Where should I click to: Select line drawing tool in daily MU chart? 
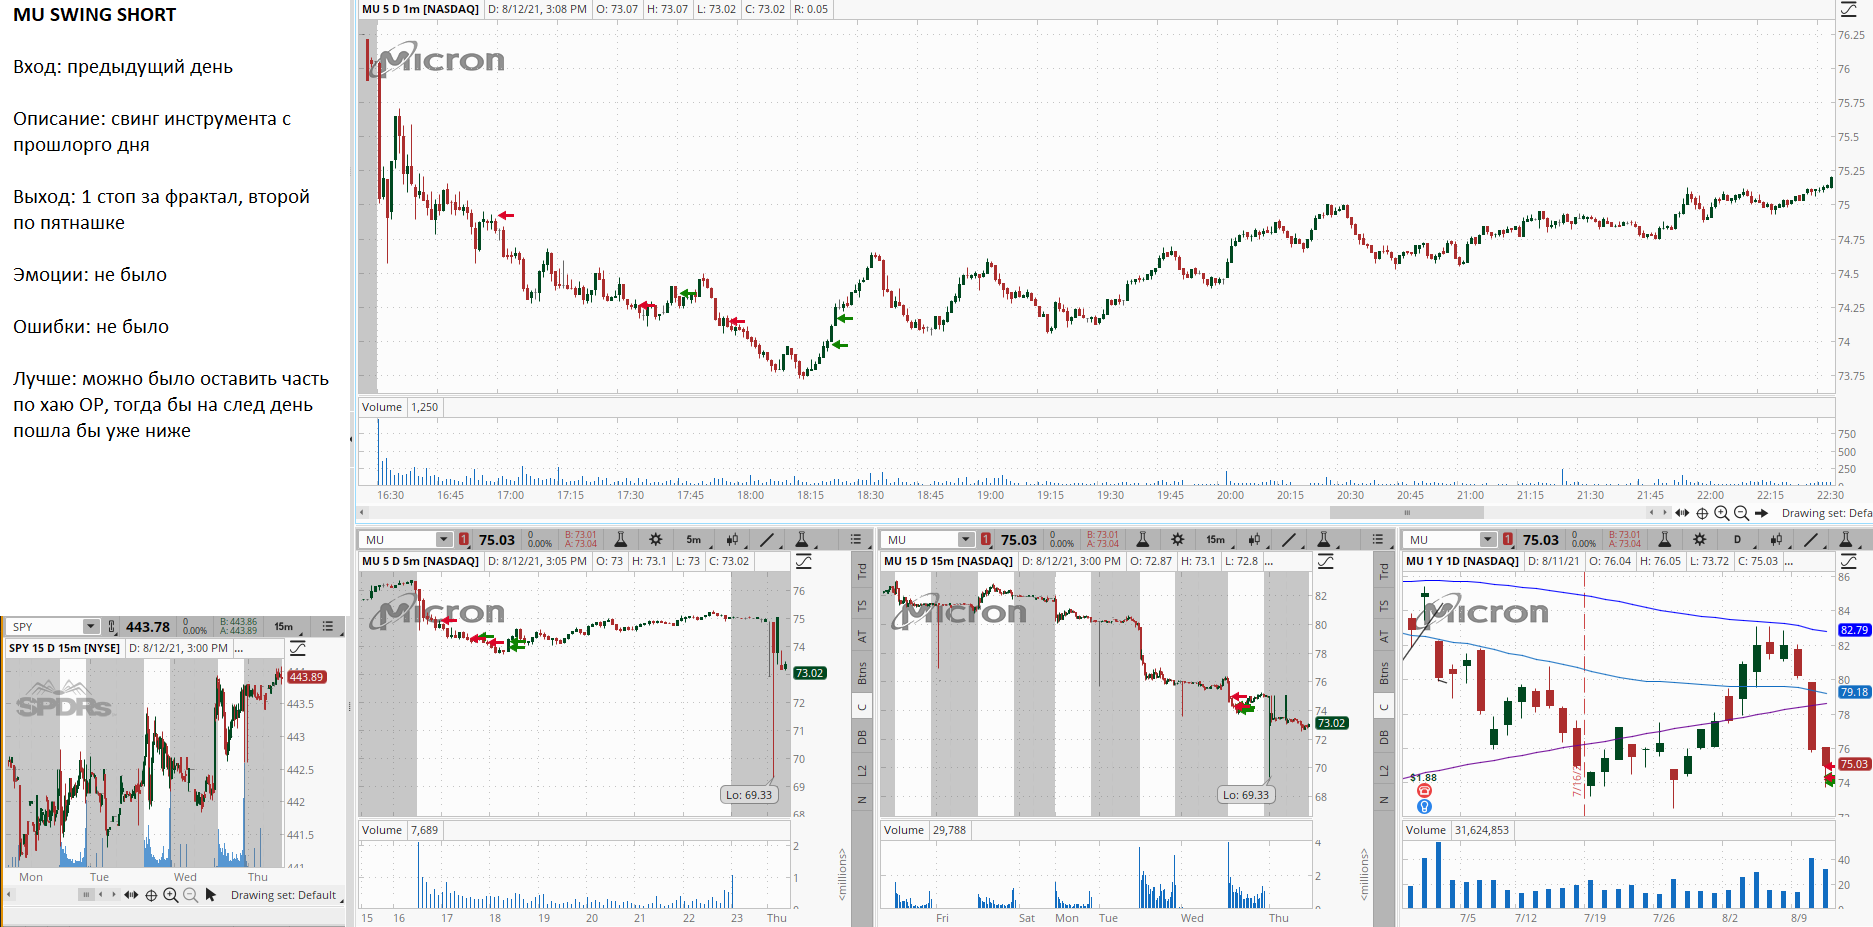(x=1811, y=540)
